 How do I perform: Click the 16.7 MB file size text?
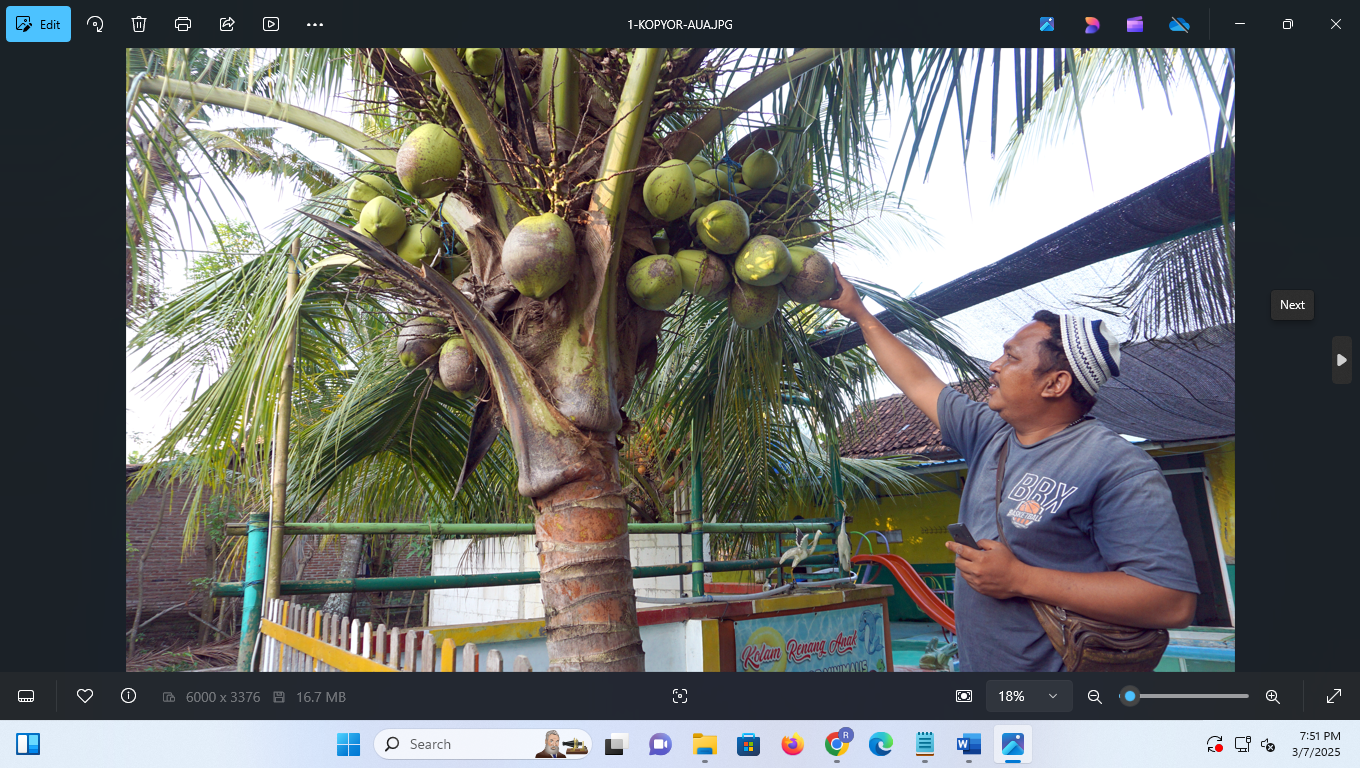click(321, 697)
